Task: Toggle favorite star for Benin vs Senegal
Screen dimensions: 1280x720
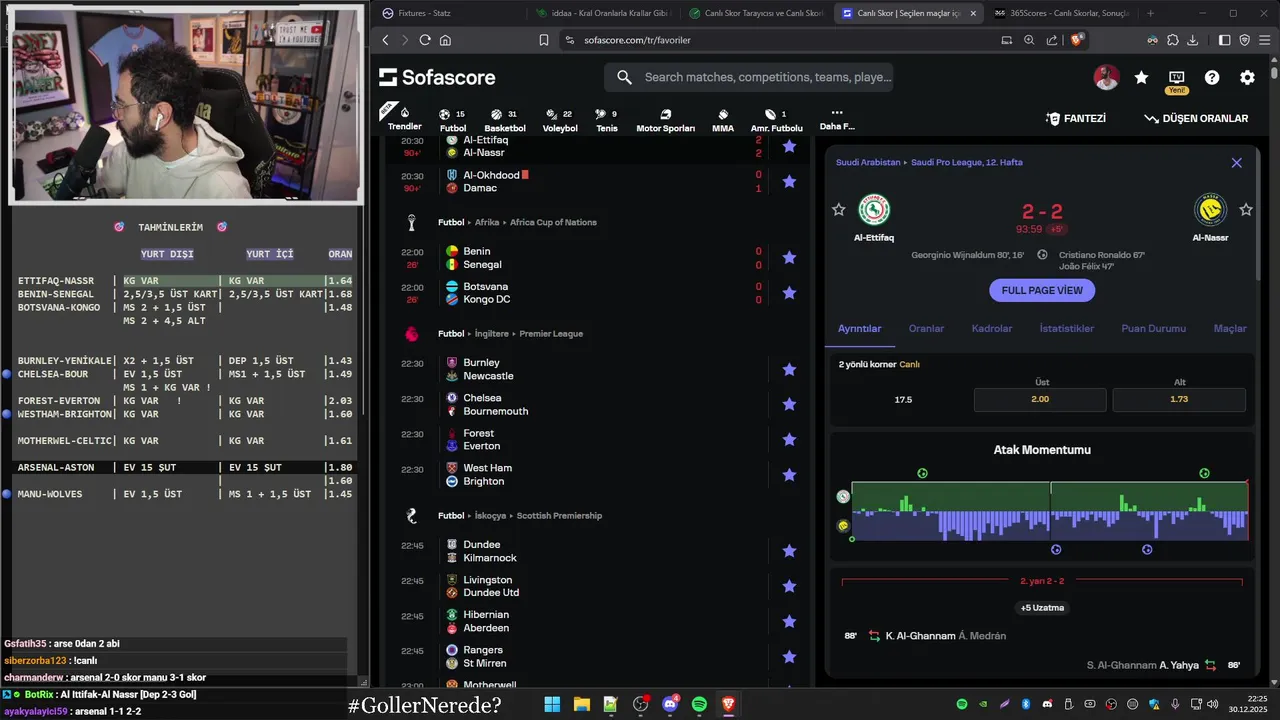Action: tap(789, 257)
